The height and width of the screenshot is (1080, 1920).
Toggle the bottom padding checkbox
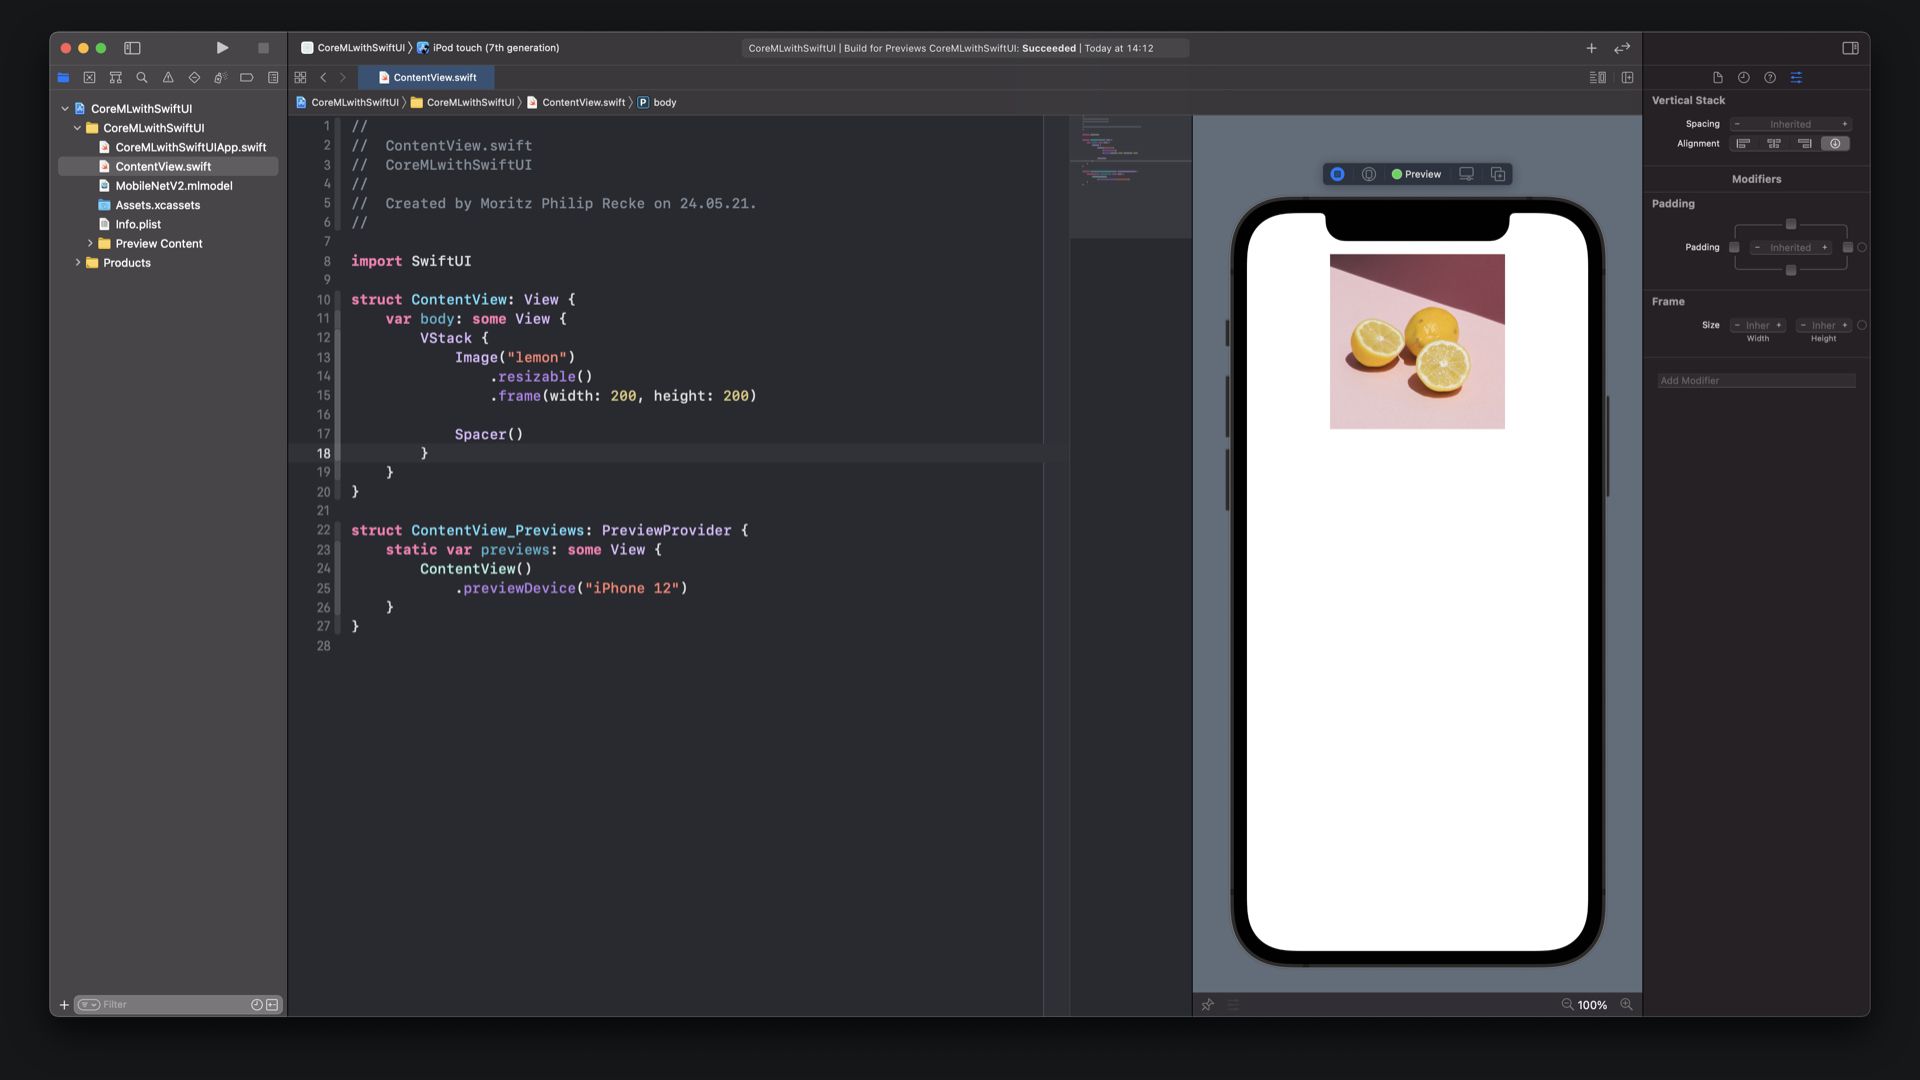1790,271
